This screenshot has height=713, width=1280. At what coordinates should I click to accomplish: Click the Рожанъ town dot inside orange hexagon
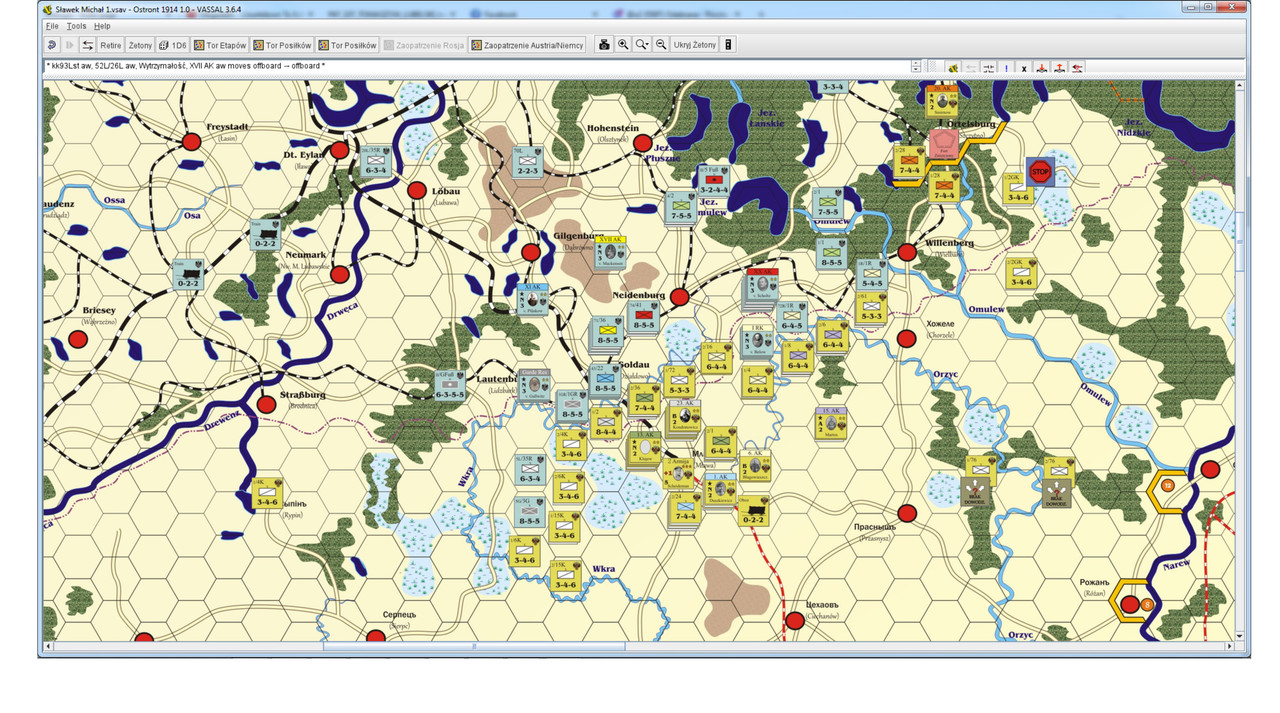pyautogui.click(x=1130, y=604)
